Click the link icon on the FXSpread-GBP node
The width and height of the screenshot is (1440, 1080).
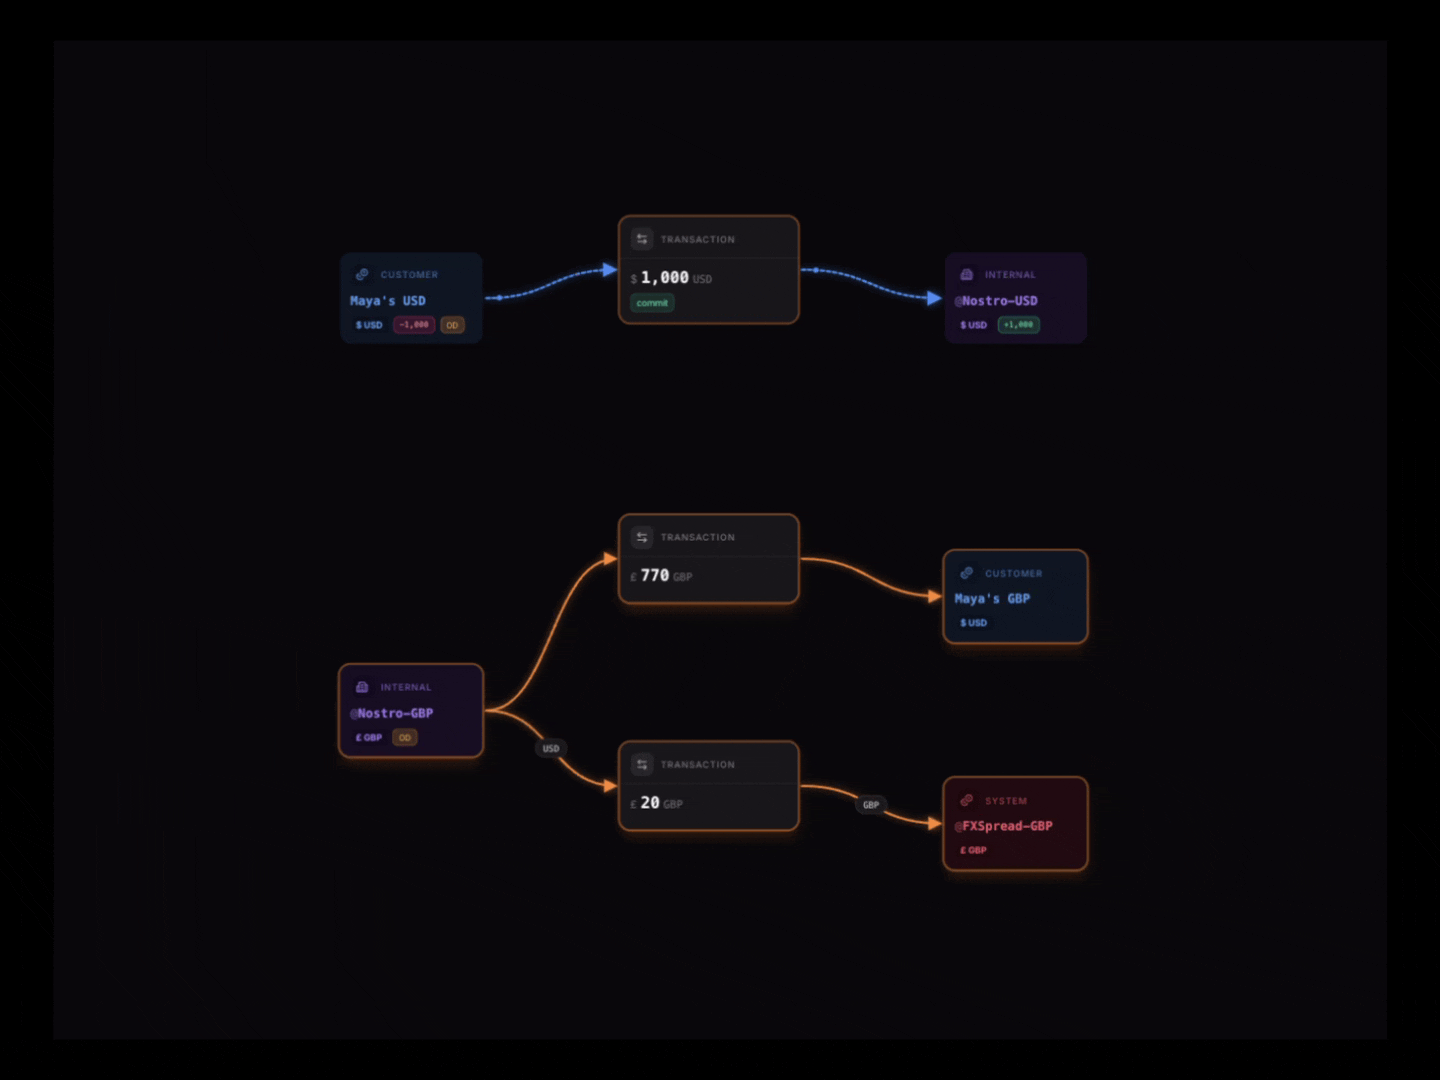coord(966,800)
